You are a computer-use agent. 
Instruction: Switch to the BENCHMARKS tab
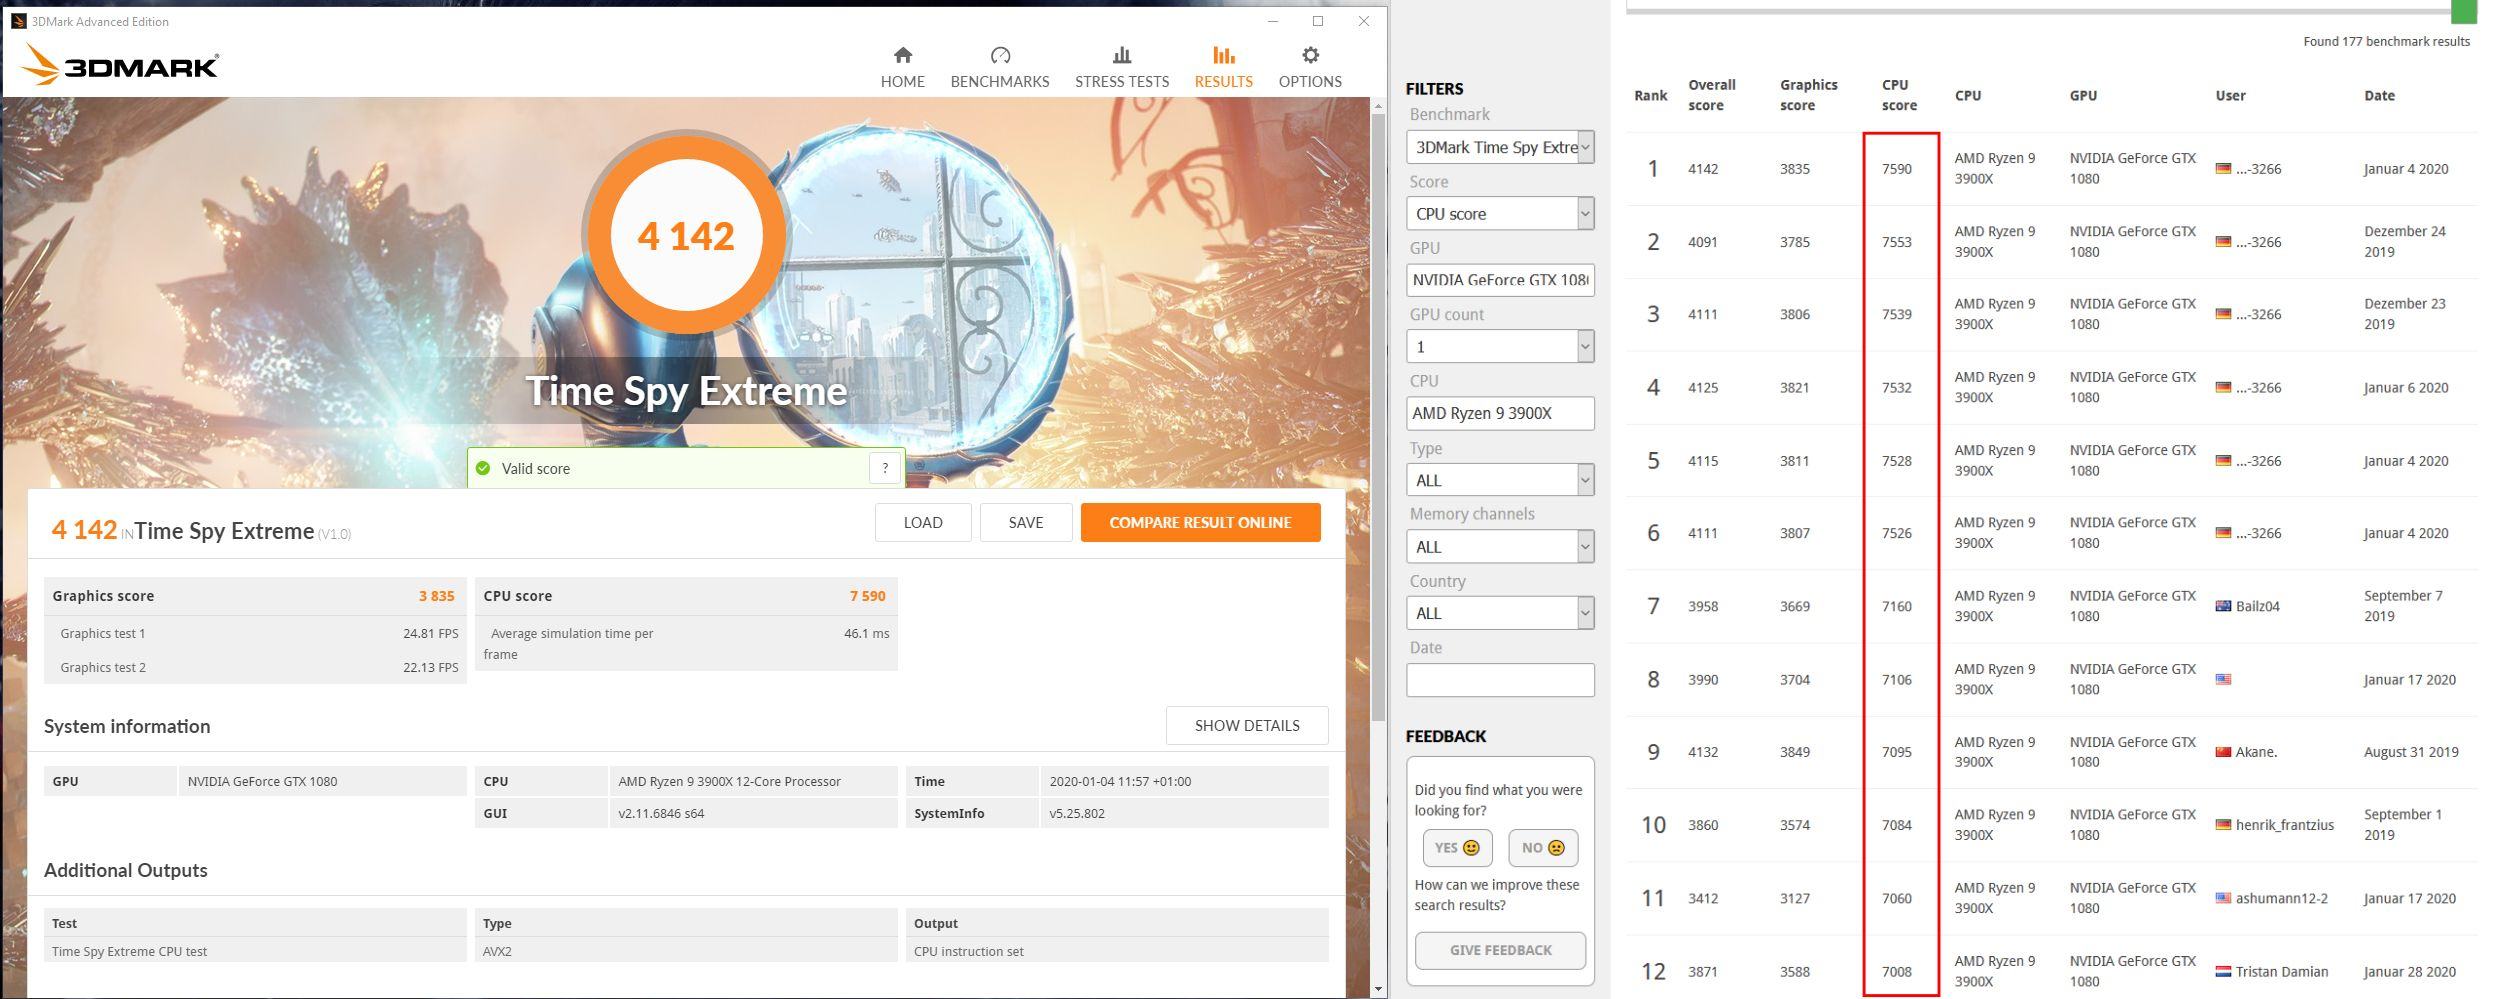pyautogui.click(x=999, y=68)
